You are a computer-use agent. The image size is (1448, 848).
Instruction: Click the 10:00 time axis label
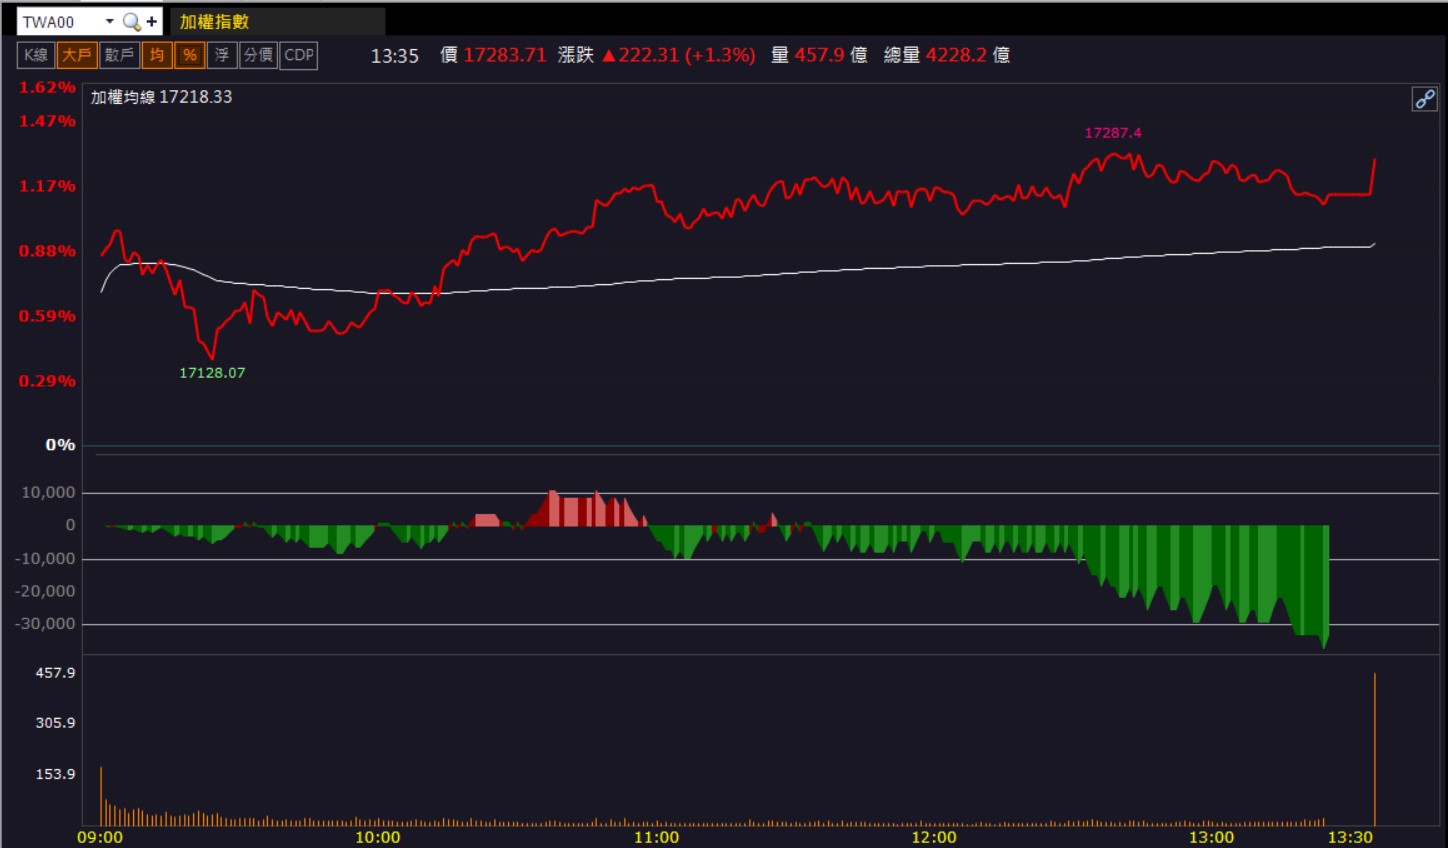click(378, 837)
